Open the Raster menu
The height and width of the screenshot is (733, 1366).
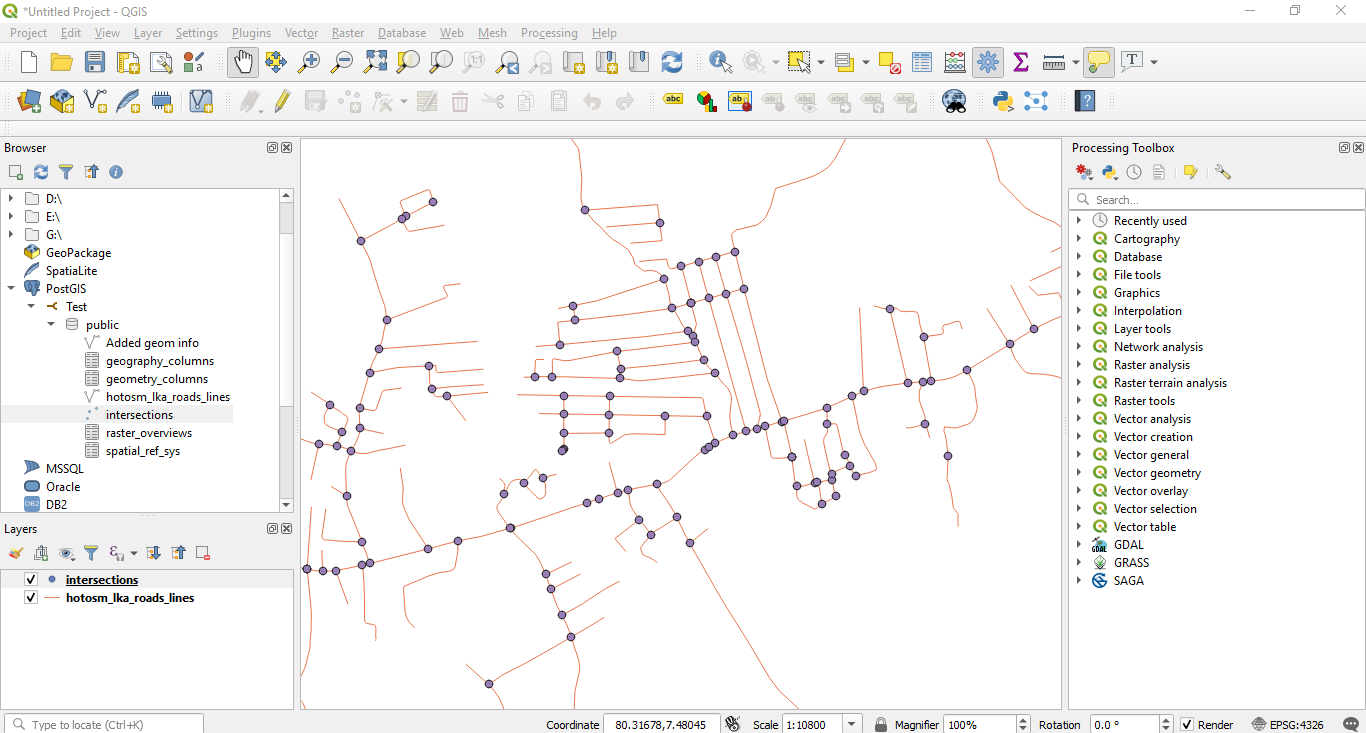coord(348,33)
